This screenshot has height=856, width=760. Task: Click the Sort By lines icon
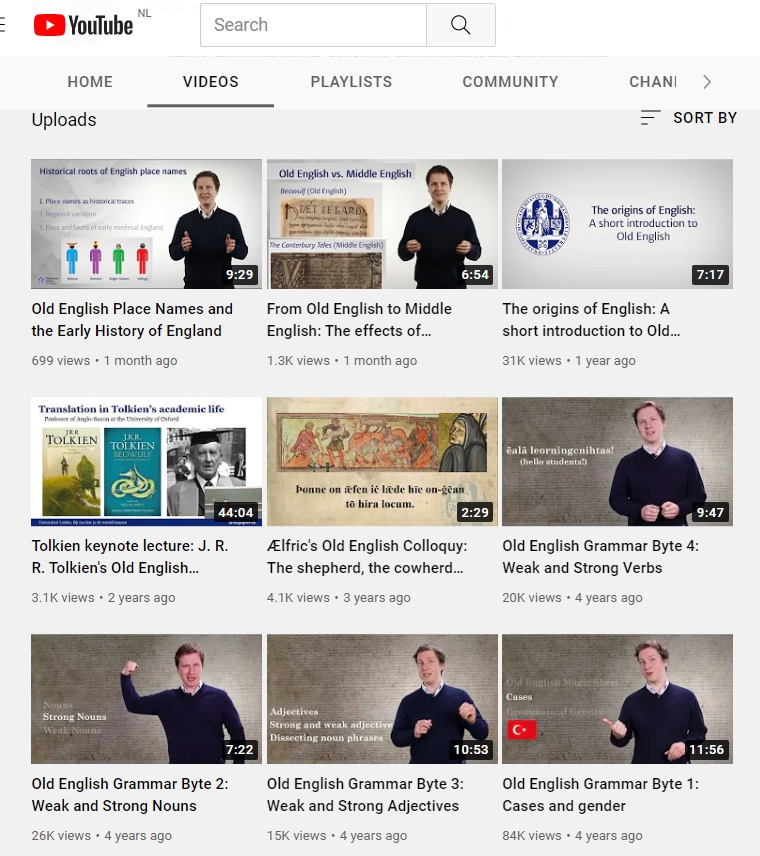tap(650, 117)
